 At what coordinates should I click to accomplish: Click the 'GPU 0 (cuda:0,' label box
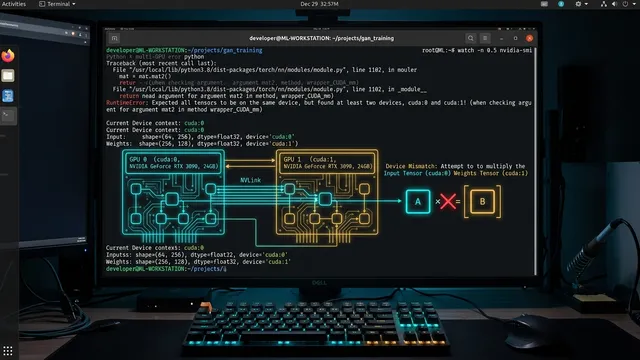(x=173, y=163)
